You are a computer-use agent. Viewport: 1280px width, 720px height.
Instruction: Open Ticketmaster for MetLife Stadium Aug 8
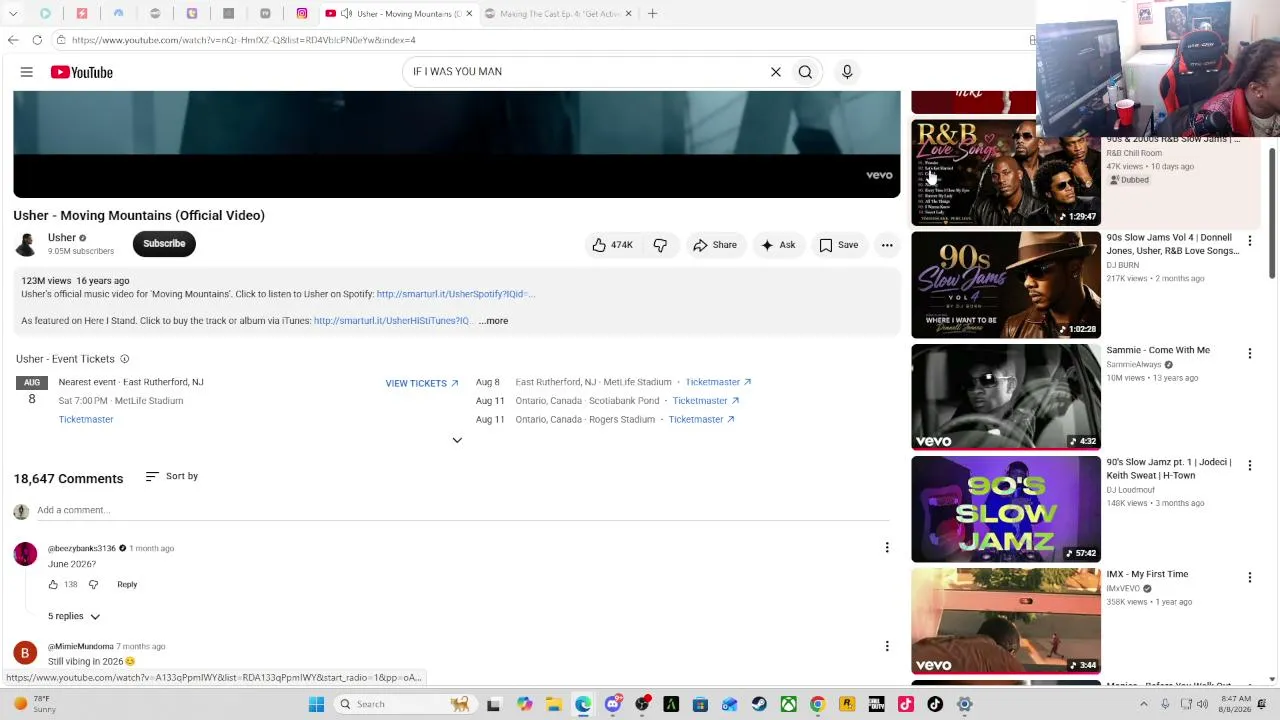click(718, 382)
